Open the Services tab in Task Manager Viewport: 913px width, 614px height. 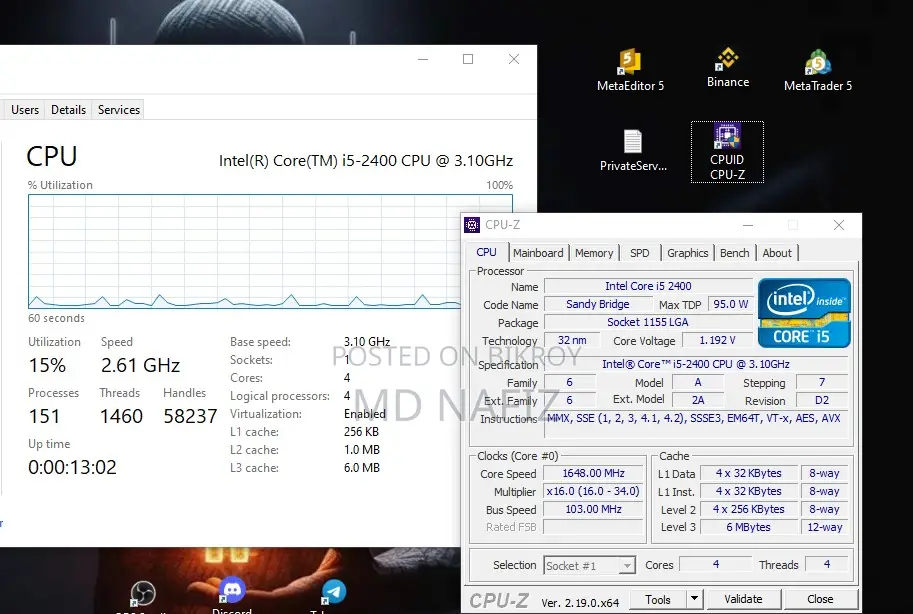tap(119, 110)
